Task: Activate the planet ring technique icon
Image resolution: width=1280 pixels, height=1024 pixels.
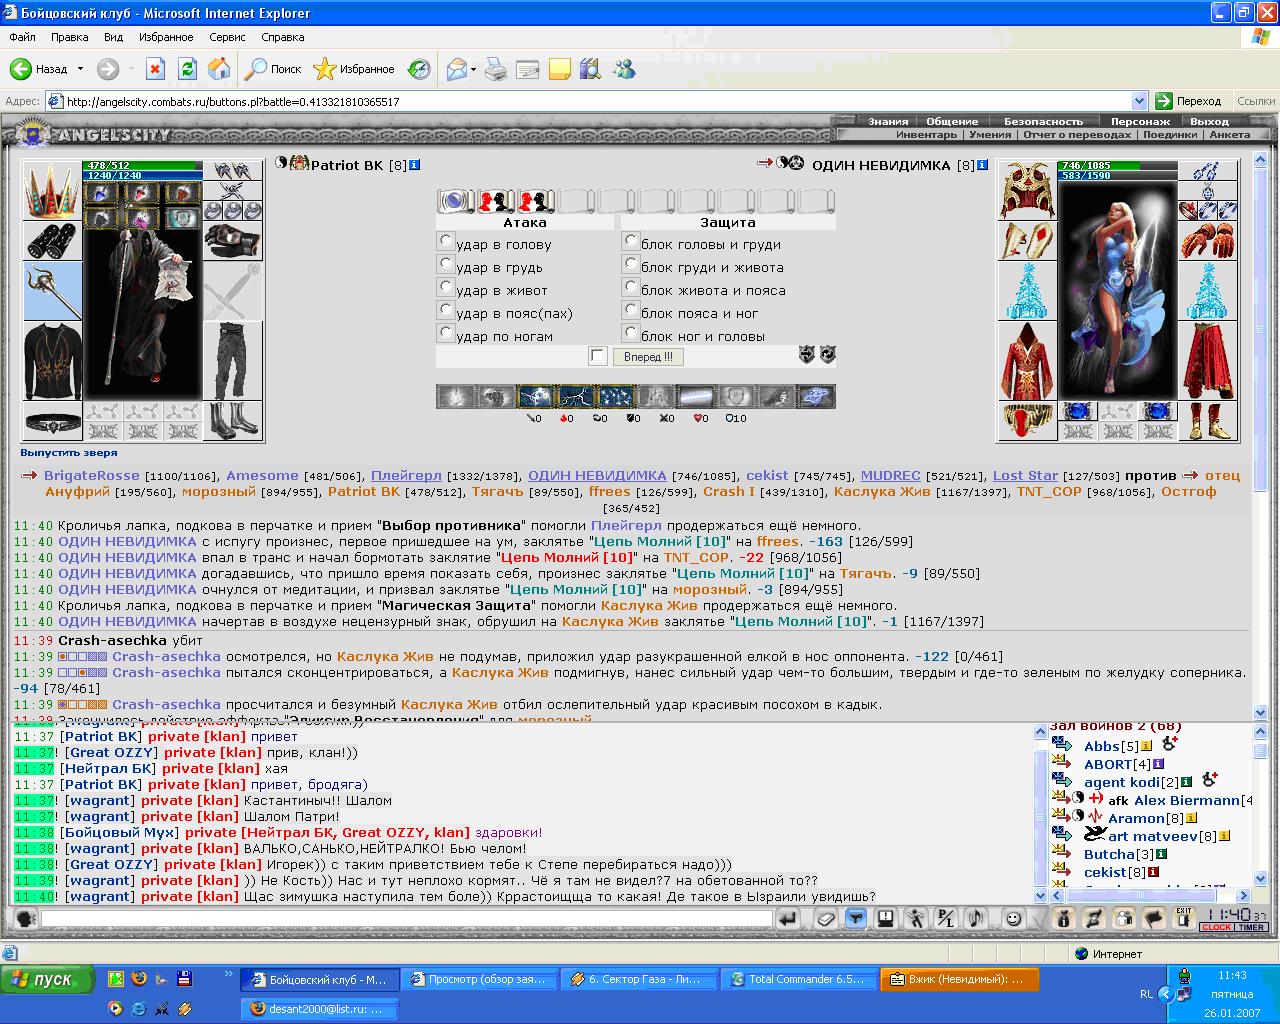Action: coord(816,396)
